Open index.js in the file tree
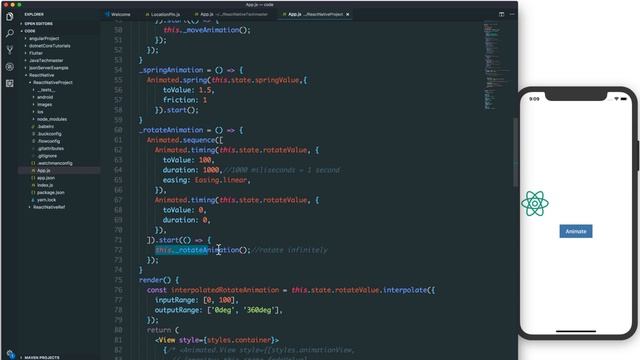Viewport: 640px width, 360px height. tap(45, 185)
